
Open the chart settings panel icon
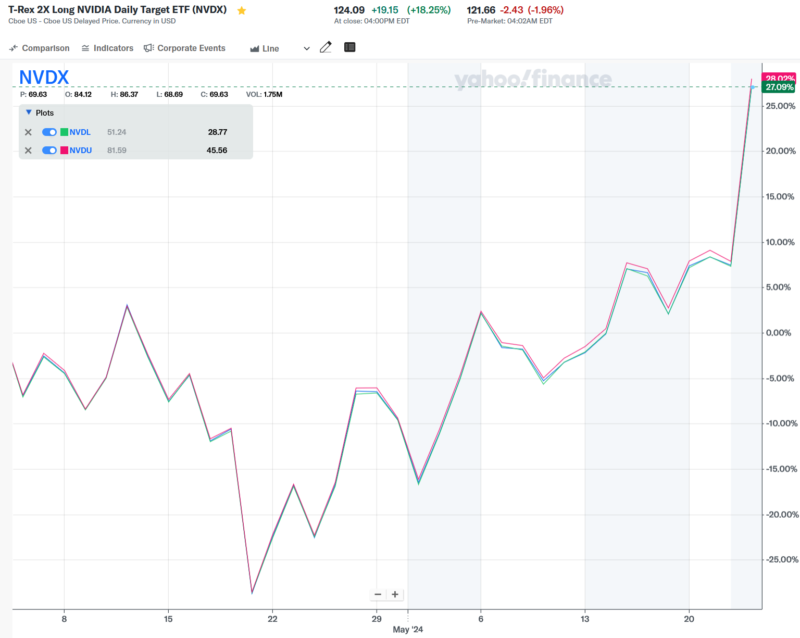(x=349, y=47)
